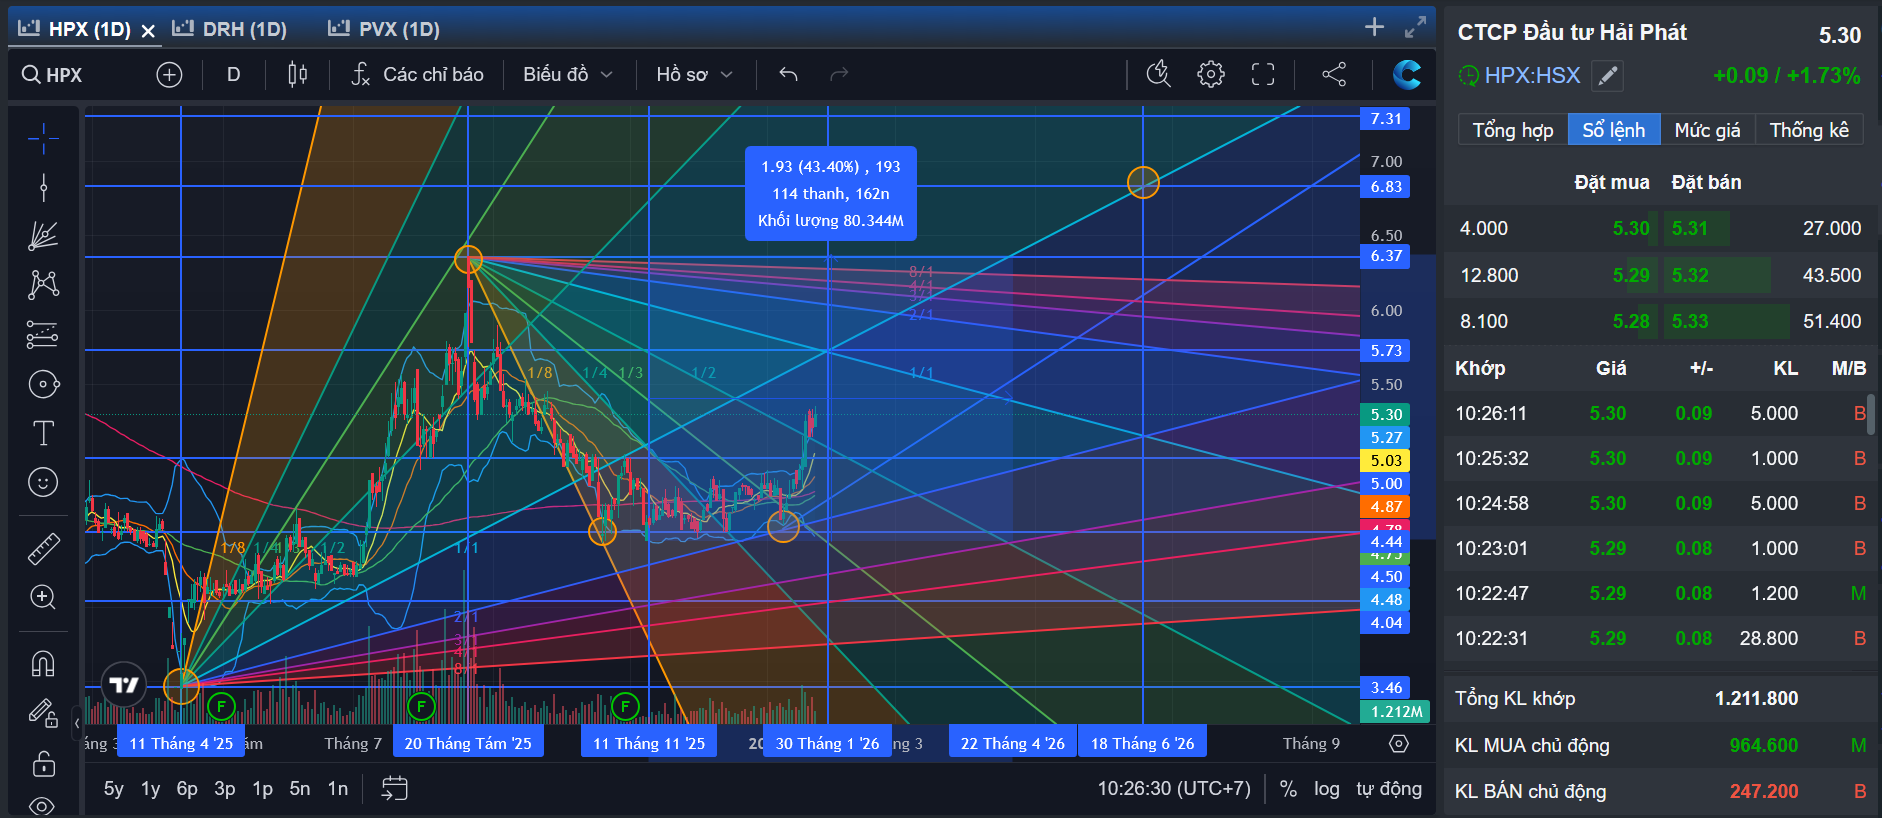Viewport: 1882px width, 818px height.
Task: Toggle magnet mode for drawings
Action: click(x=43, y=664)
